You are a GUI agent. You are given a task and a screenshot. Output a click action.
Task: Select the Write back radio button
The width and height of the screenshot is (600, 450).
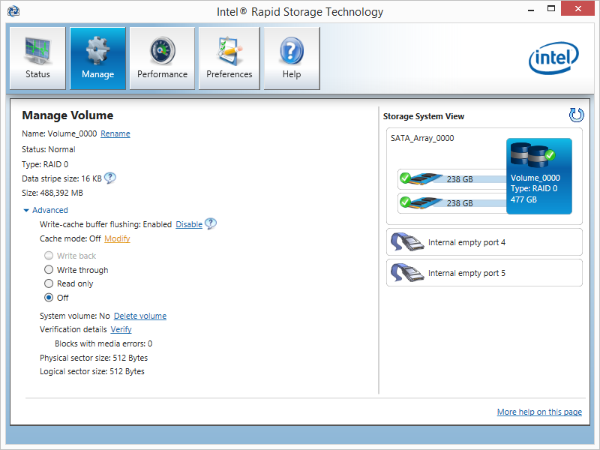tap(49, 256)
